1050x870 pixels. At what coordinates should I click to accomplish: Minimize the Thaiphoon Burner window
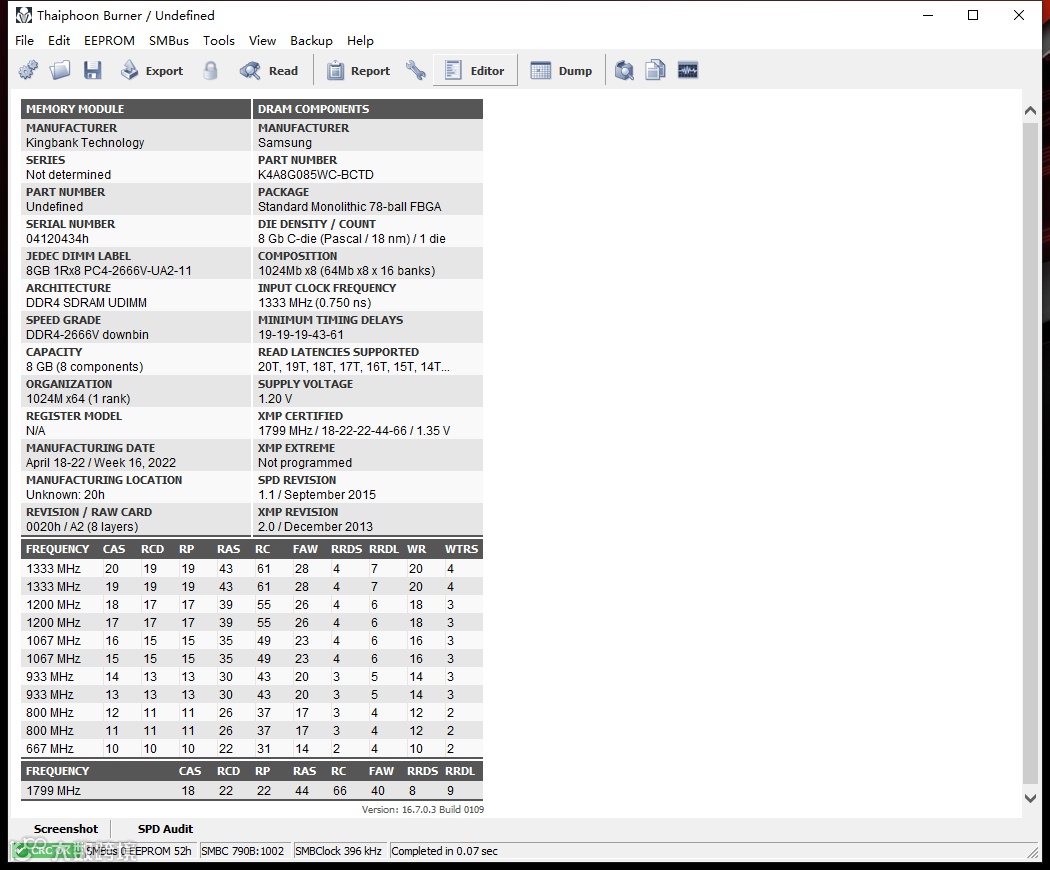(x=928, y=15)
